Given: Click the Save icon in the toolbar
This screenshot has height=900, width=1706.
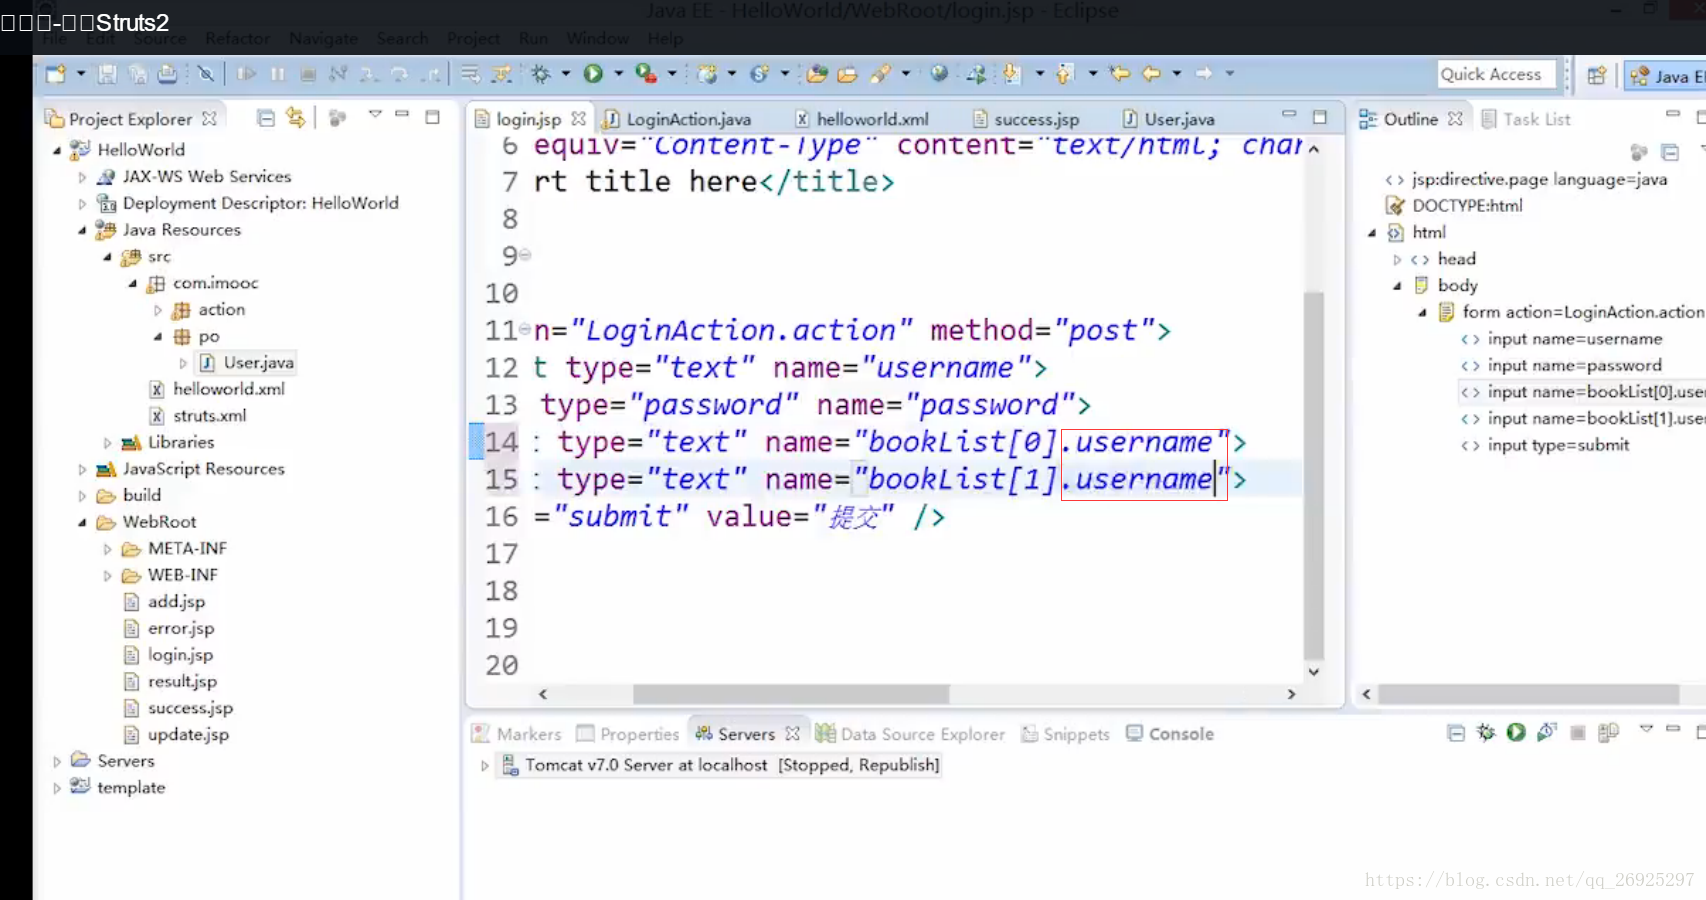Looking at the screenshot, I should click(x=107, y=73).
